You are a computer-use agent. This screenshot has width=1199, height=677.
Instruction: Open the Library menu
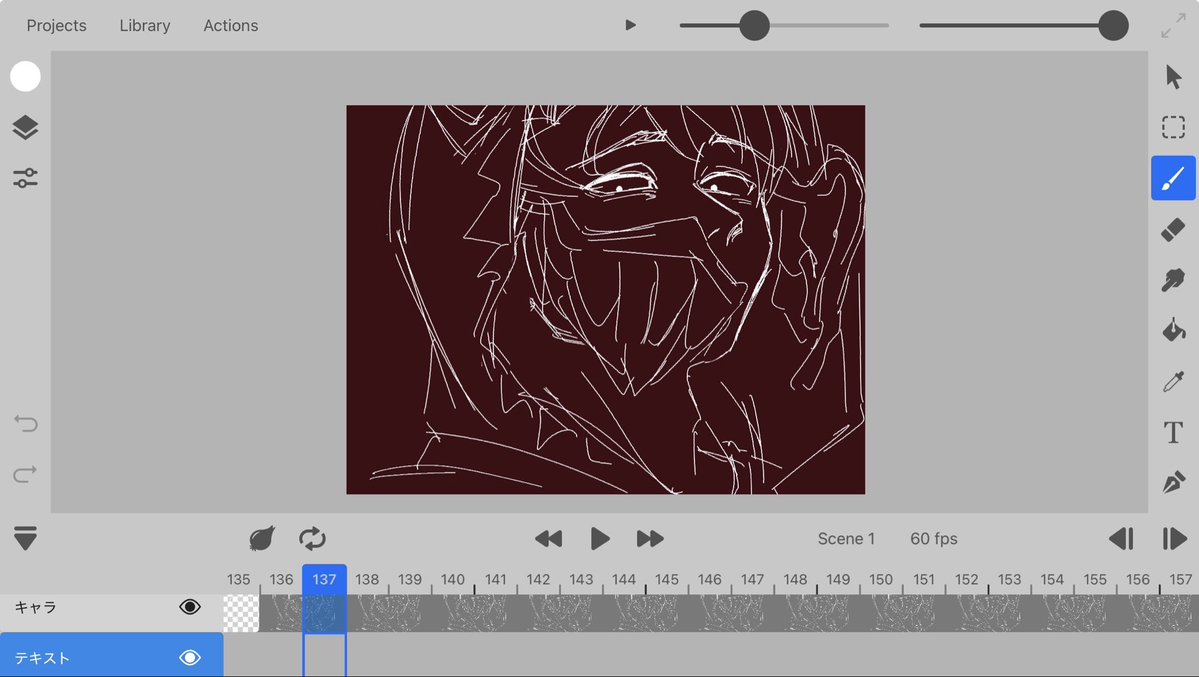(x=145, y=25)
